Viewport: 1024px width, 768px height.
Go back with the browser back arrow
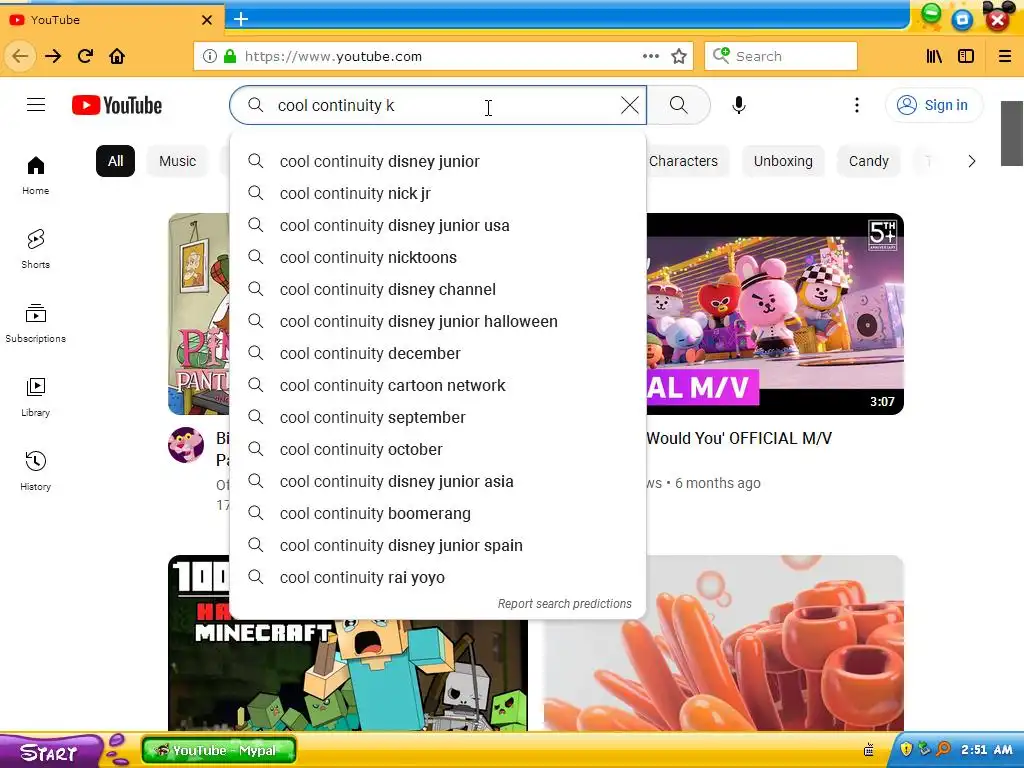(x=20, y=56)
